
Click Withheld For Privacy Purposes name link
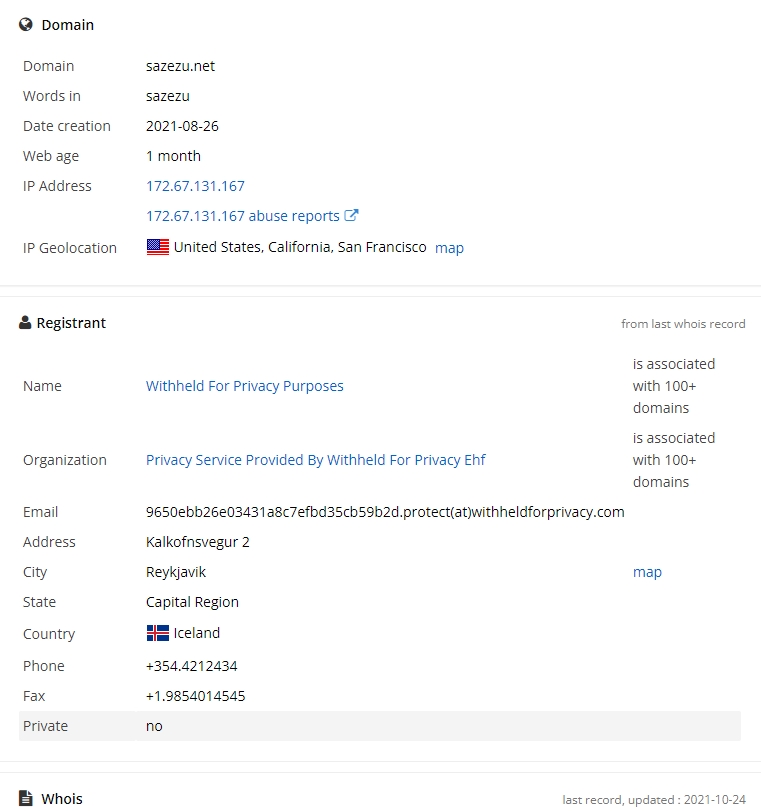click(245, 386)
